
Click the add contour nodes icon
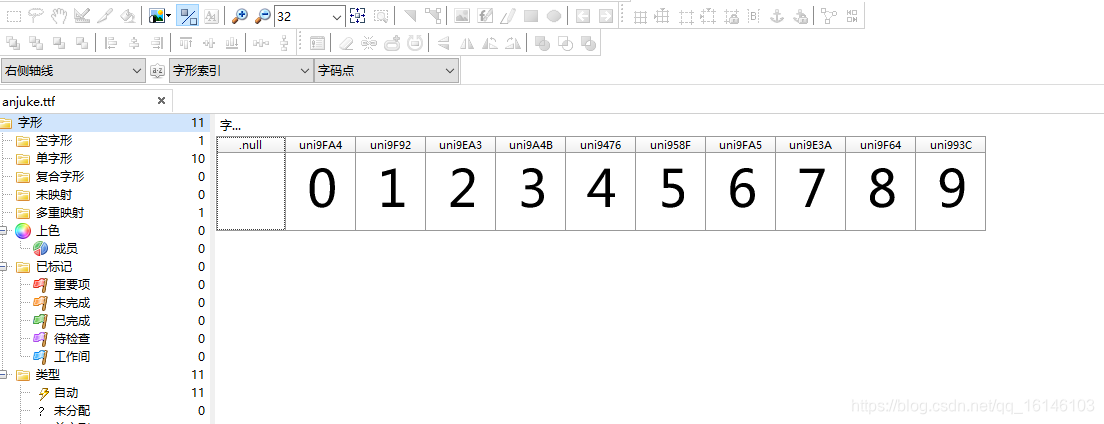tap(433, 15)
